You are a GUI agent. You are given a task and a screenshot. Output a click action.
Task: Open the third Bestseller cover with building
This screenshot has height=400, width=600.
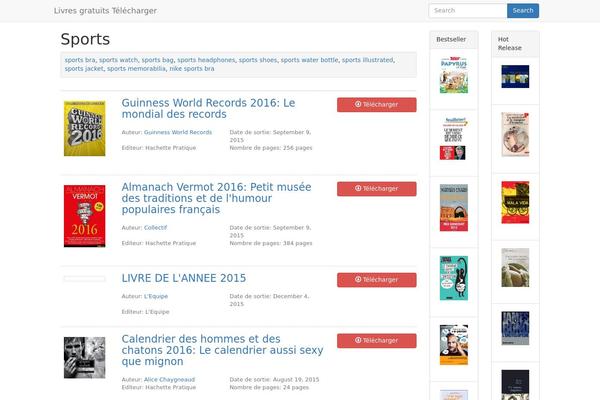pyautogui.click(x=454, y=208)
